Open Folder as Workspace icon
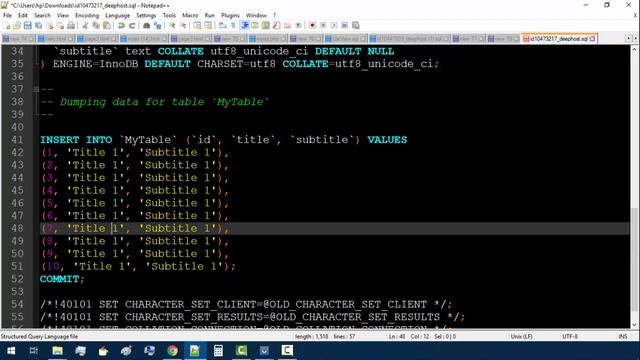 pos(287,25)
